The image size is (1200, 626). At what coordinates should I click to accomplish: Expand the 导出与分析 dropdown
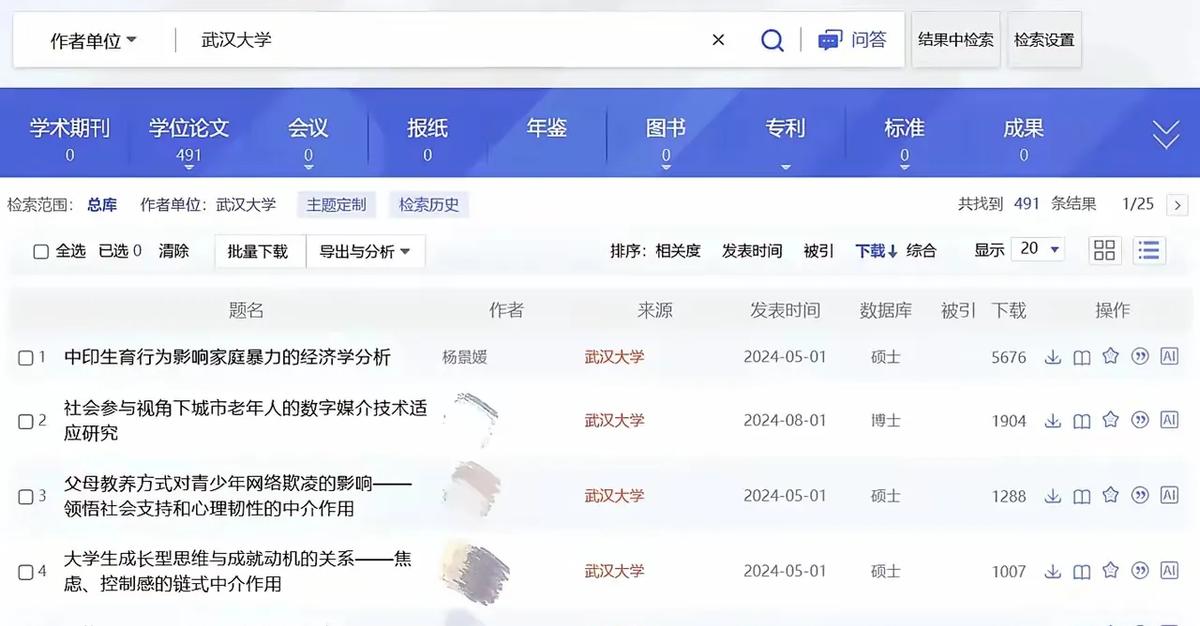(366, 251)
